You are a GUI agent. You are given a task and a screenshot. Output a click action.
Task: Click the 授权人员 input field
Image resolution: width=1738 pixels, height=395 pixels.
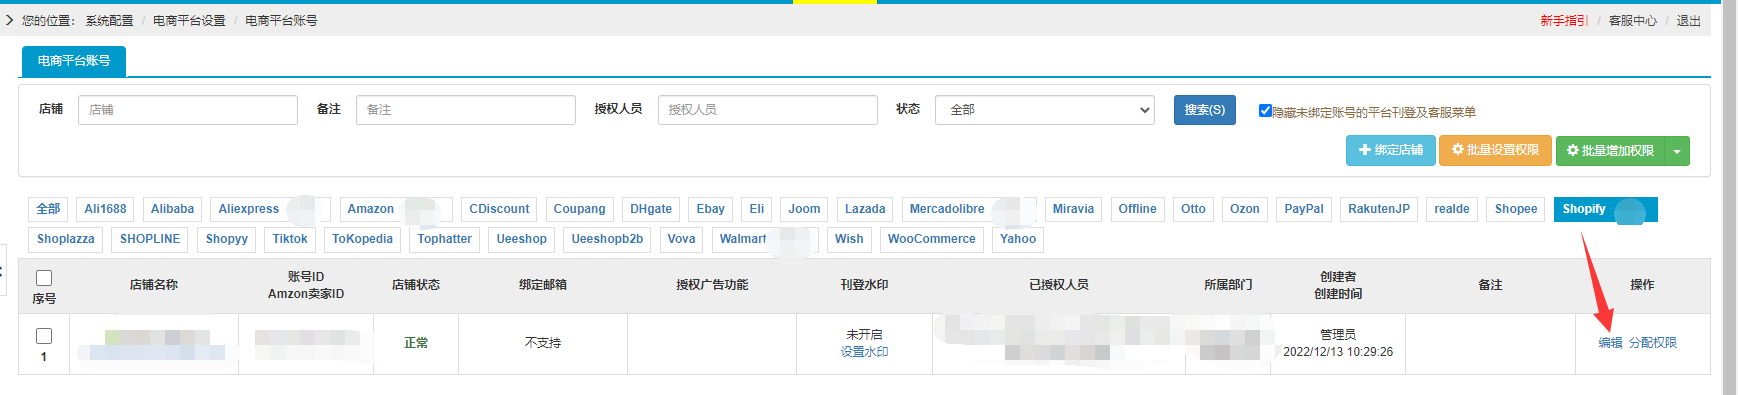tap(768, 110)
